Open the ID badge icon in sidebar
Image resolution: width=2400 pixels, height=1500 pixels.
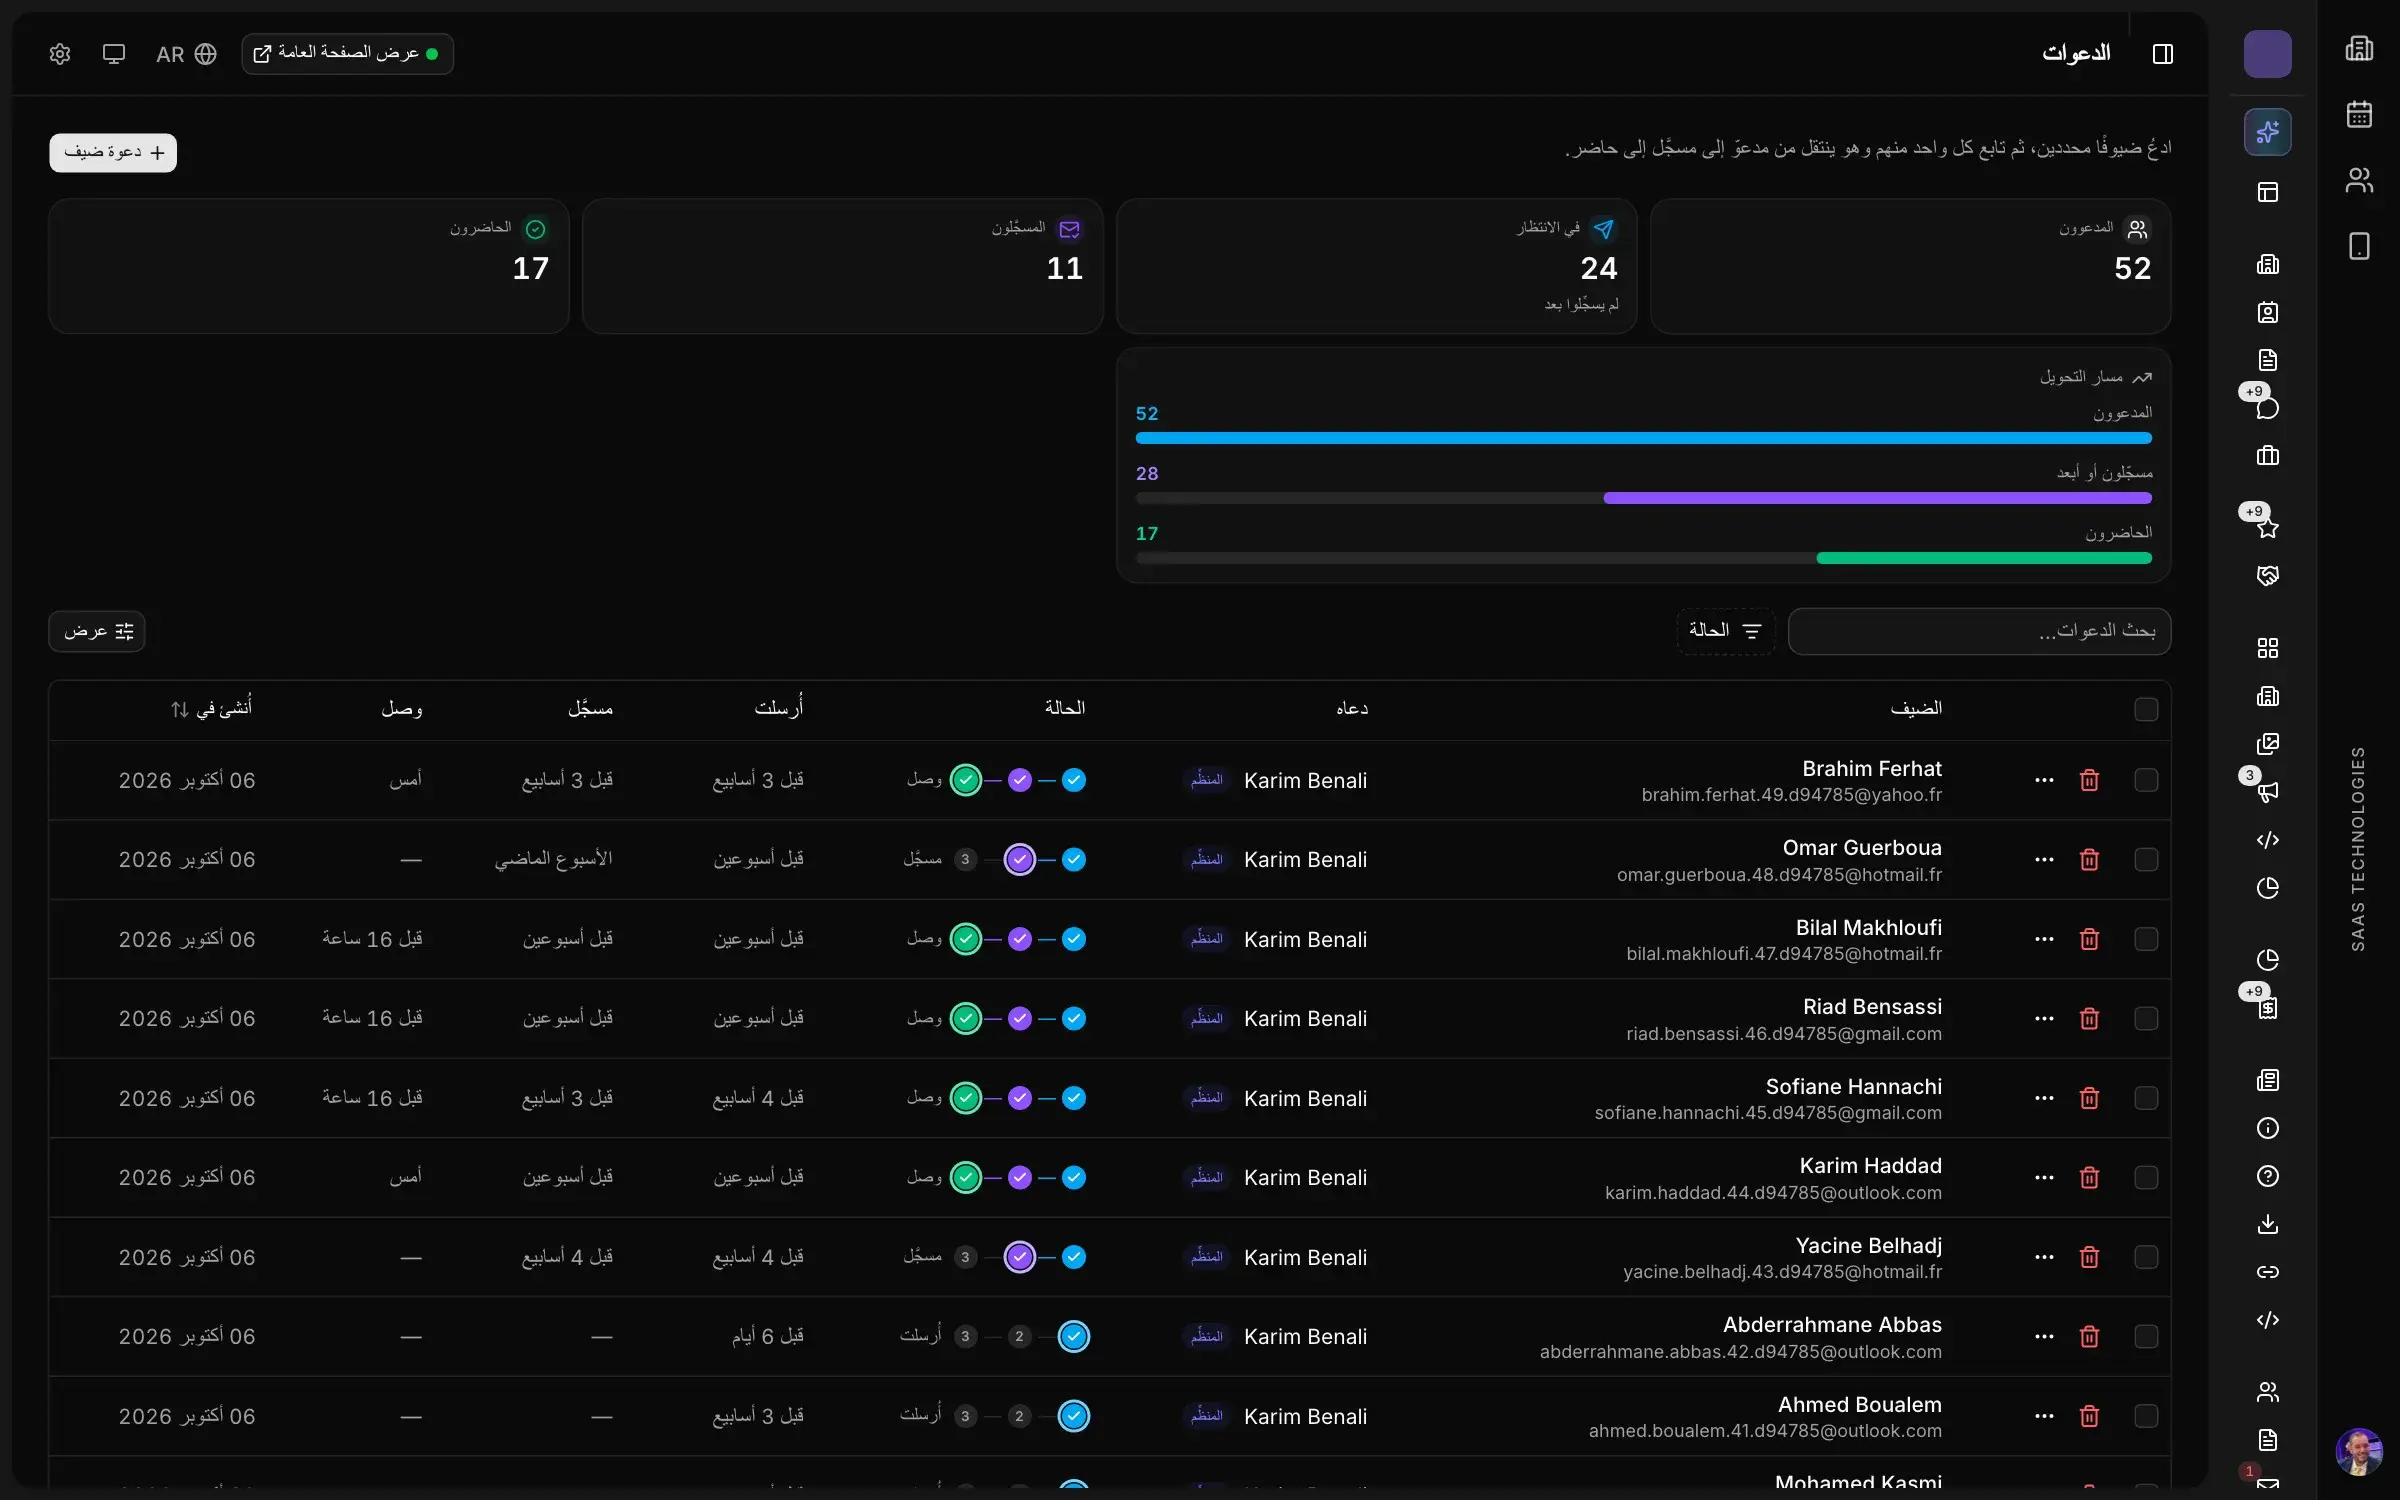pyautogui.click(x=2267, y=312)
